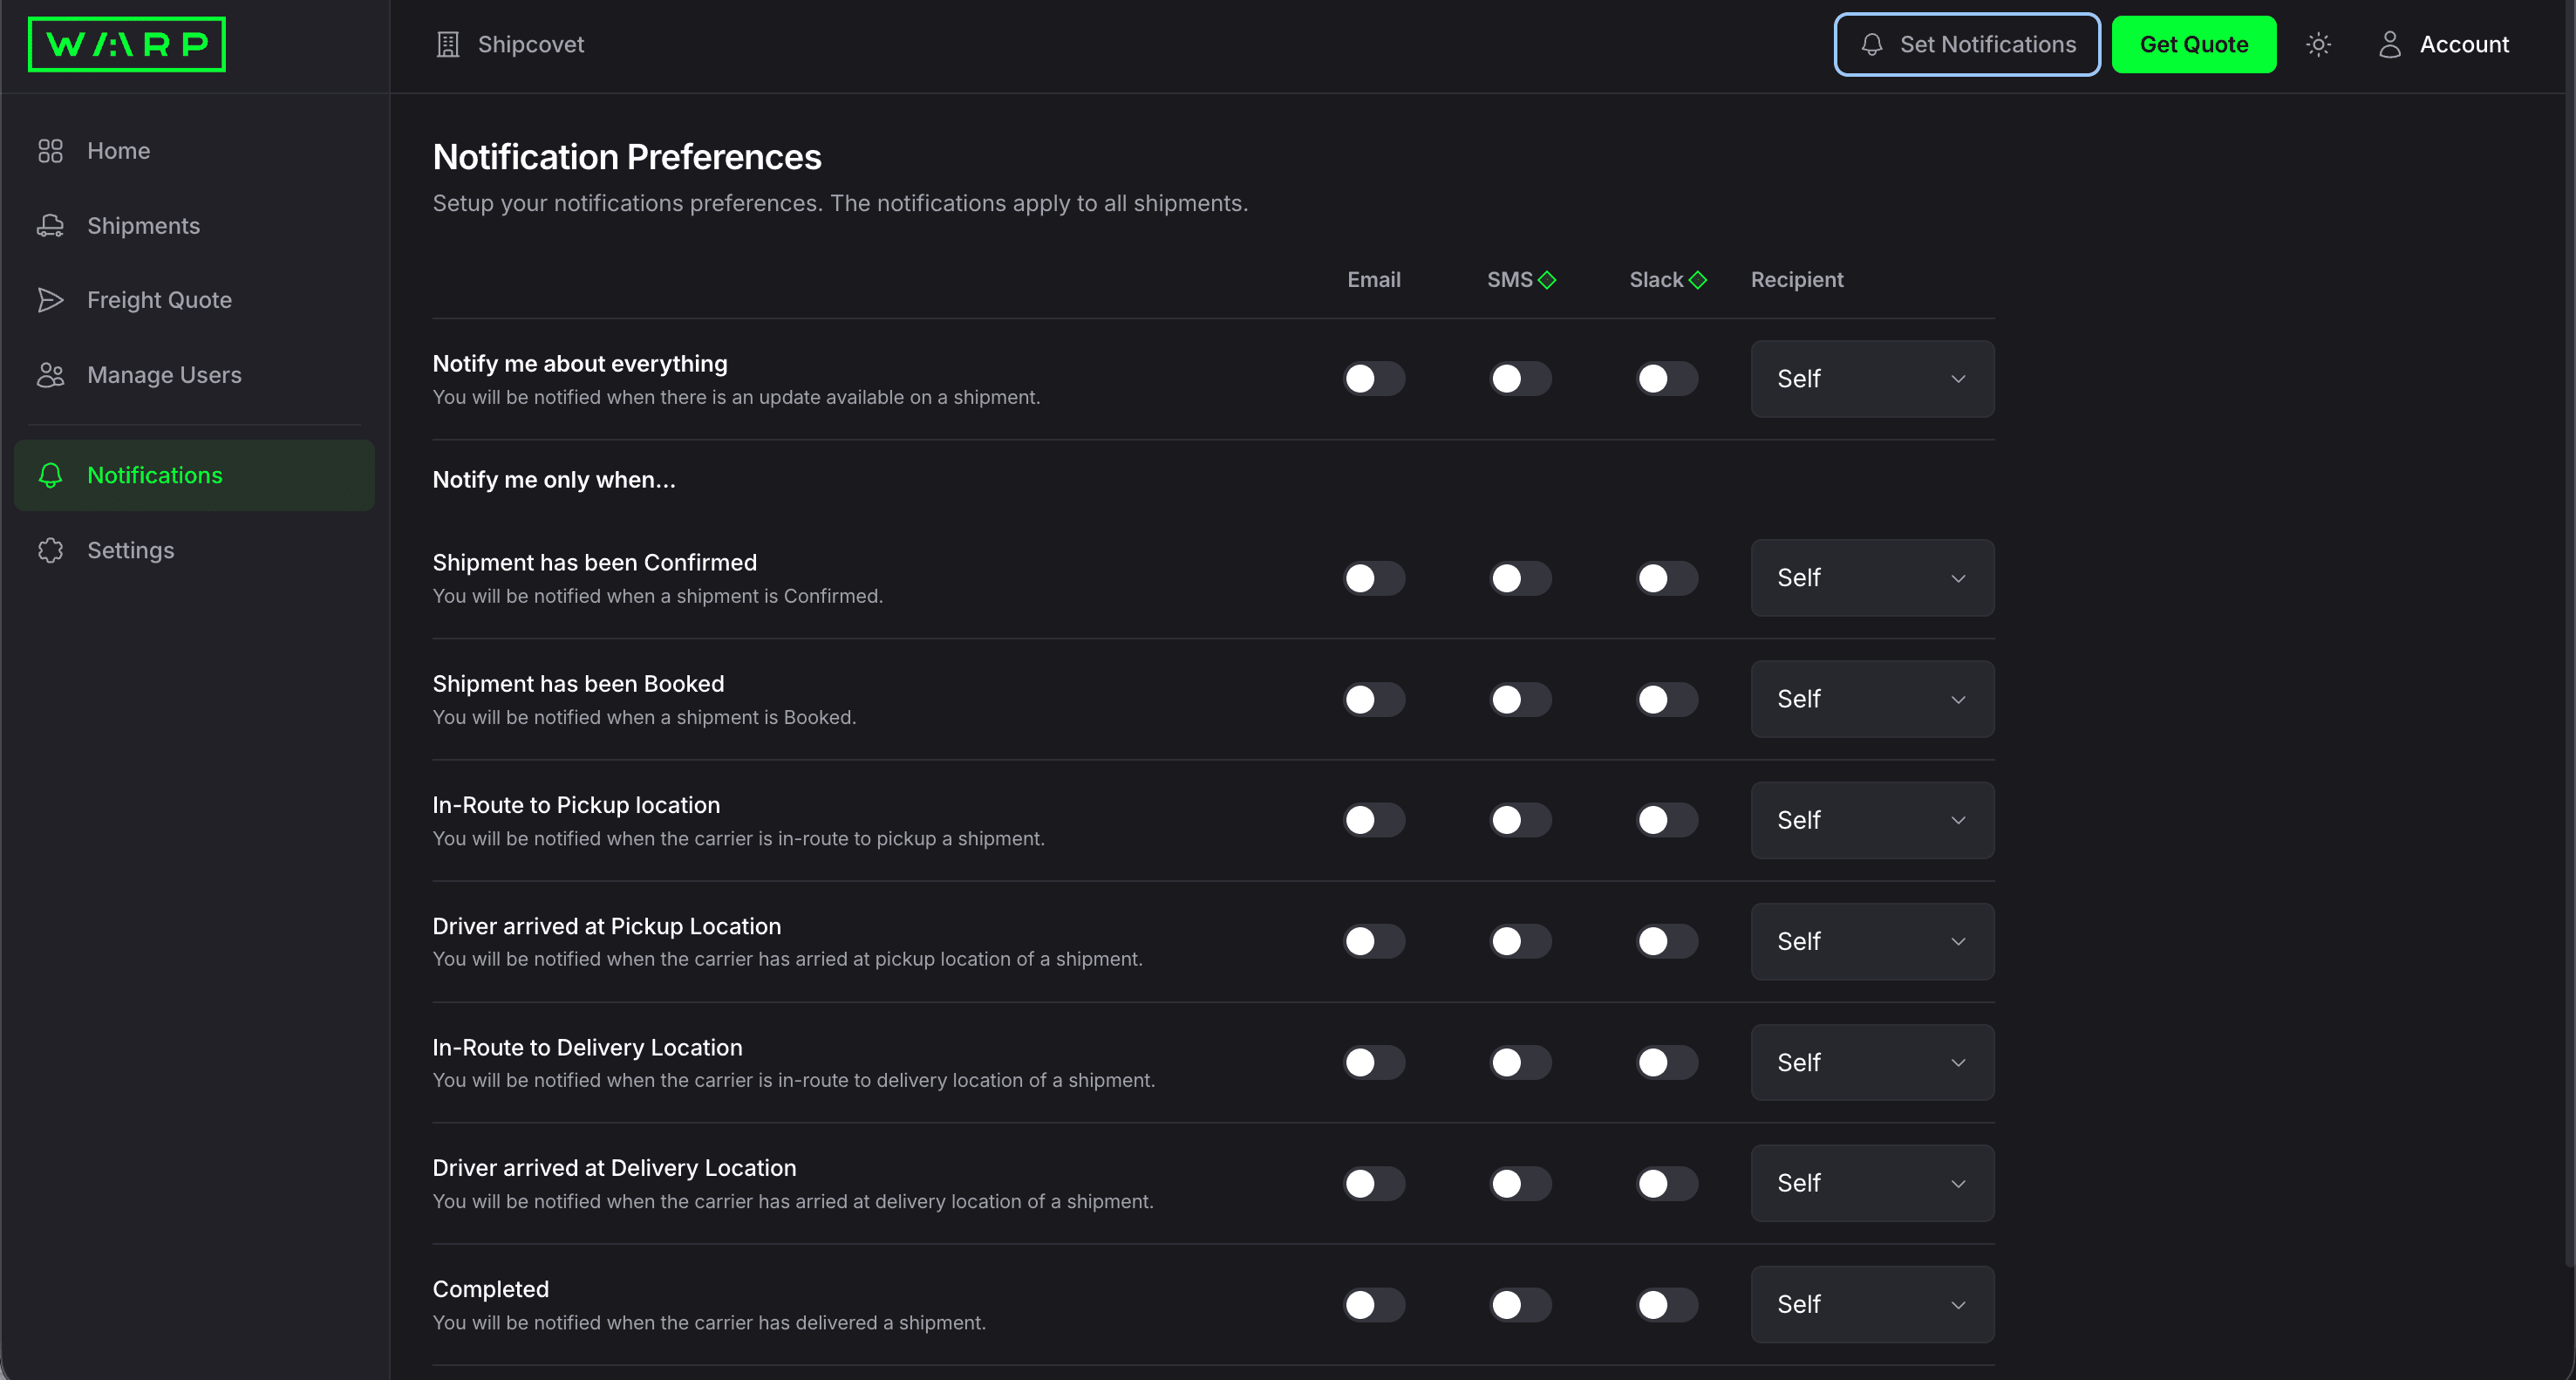Open Settings via the gear icon
This screenshot has height=1380, width=2576.
(51, 549)
